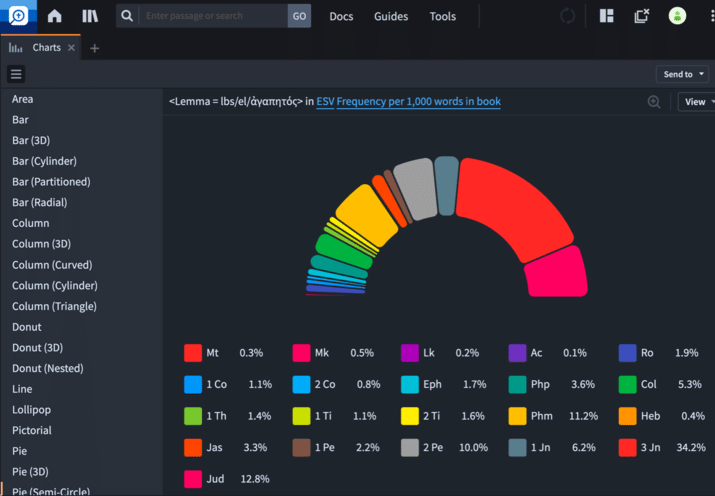This screenshot has height=496, width=715.
Task: Expand the Send to dropdown
Action: coord(683,74)
